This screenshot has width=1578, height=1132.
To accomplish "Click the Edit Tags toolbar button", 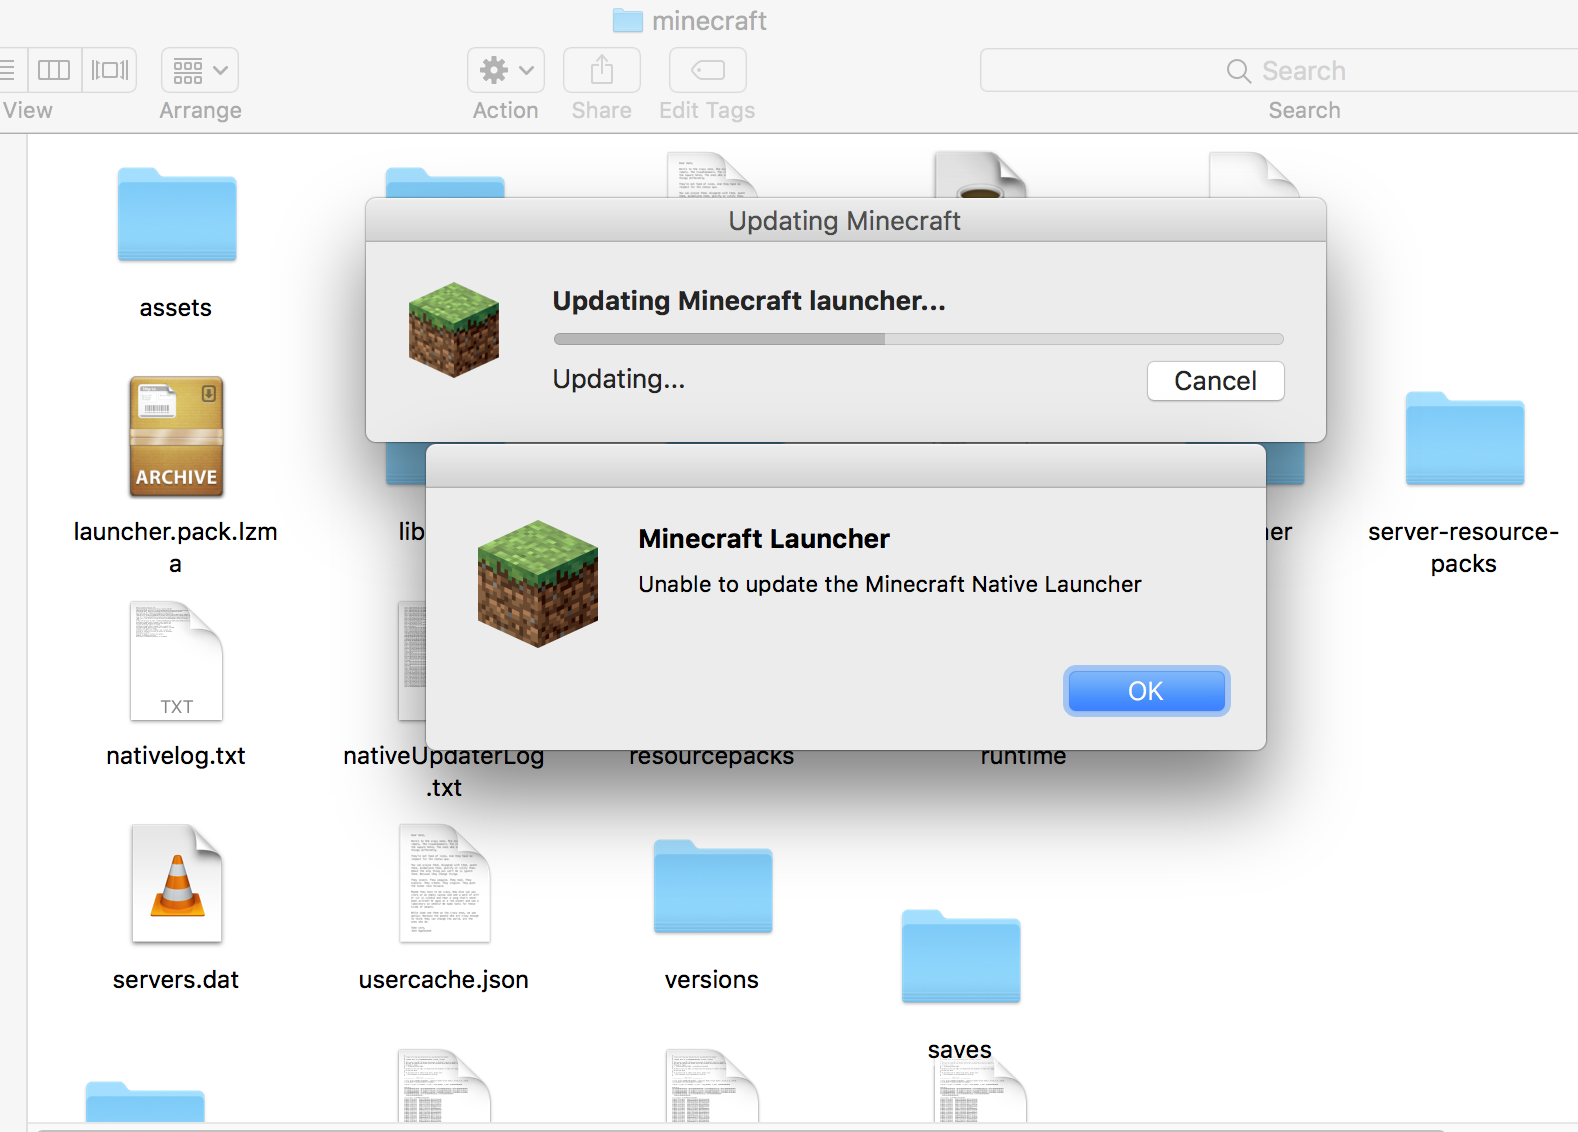I will 708,70.
